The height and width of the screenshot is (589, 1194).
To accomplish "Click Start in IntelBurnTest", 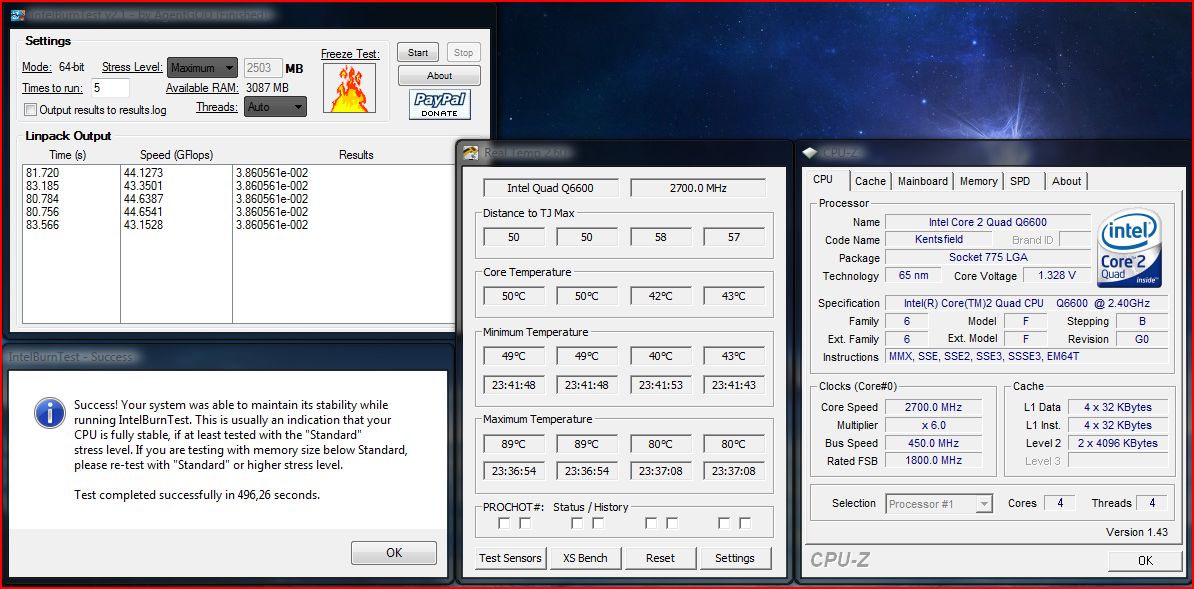I will click(x=418, y=53).
